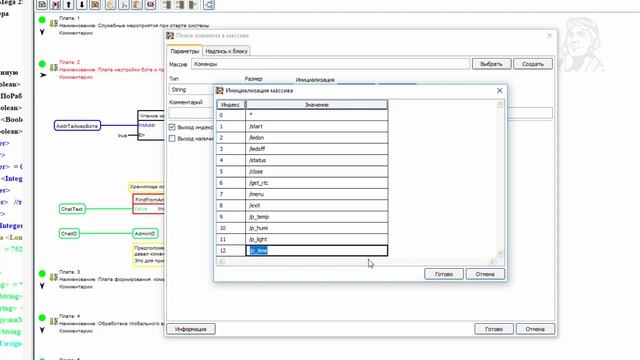Click the table's horizontal scrollbar left arrow
This screenshot has height=360, width=640.
pyautogui.click(x=221, y=262)
